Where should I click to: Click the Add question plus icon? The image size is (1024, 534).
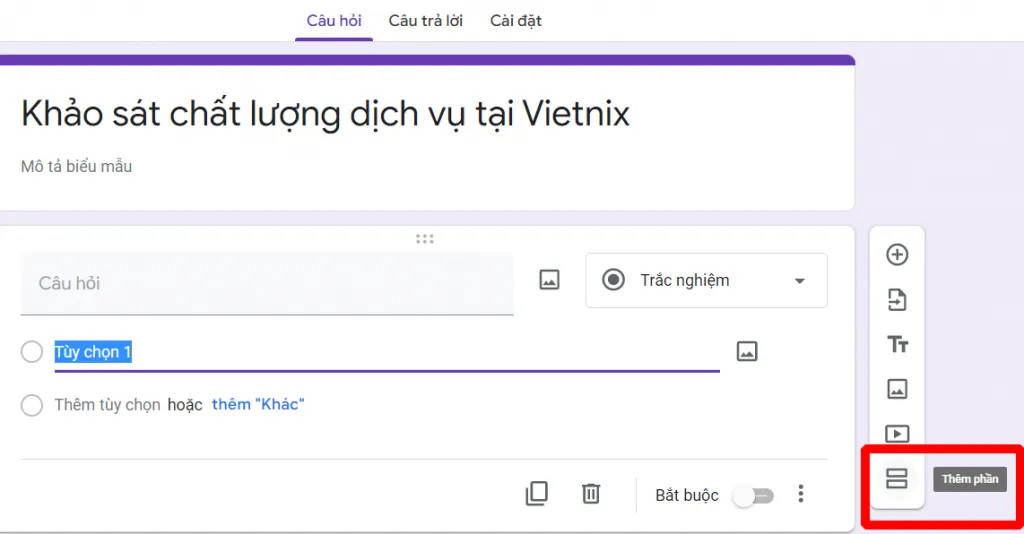pos(897,255)
